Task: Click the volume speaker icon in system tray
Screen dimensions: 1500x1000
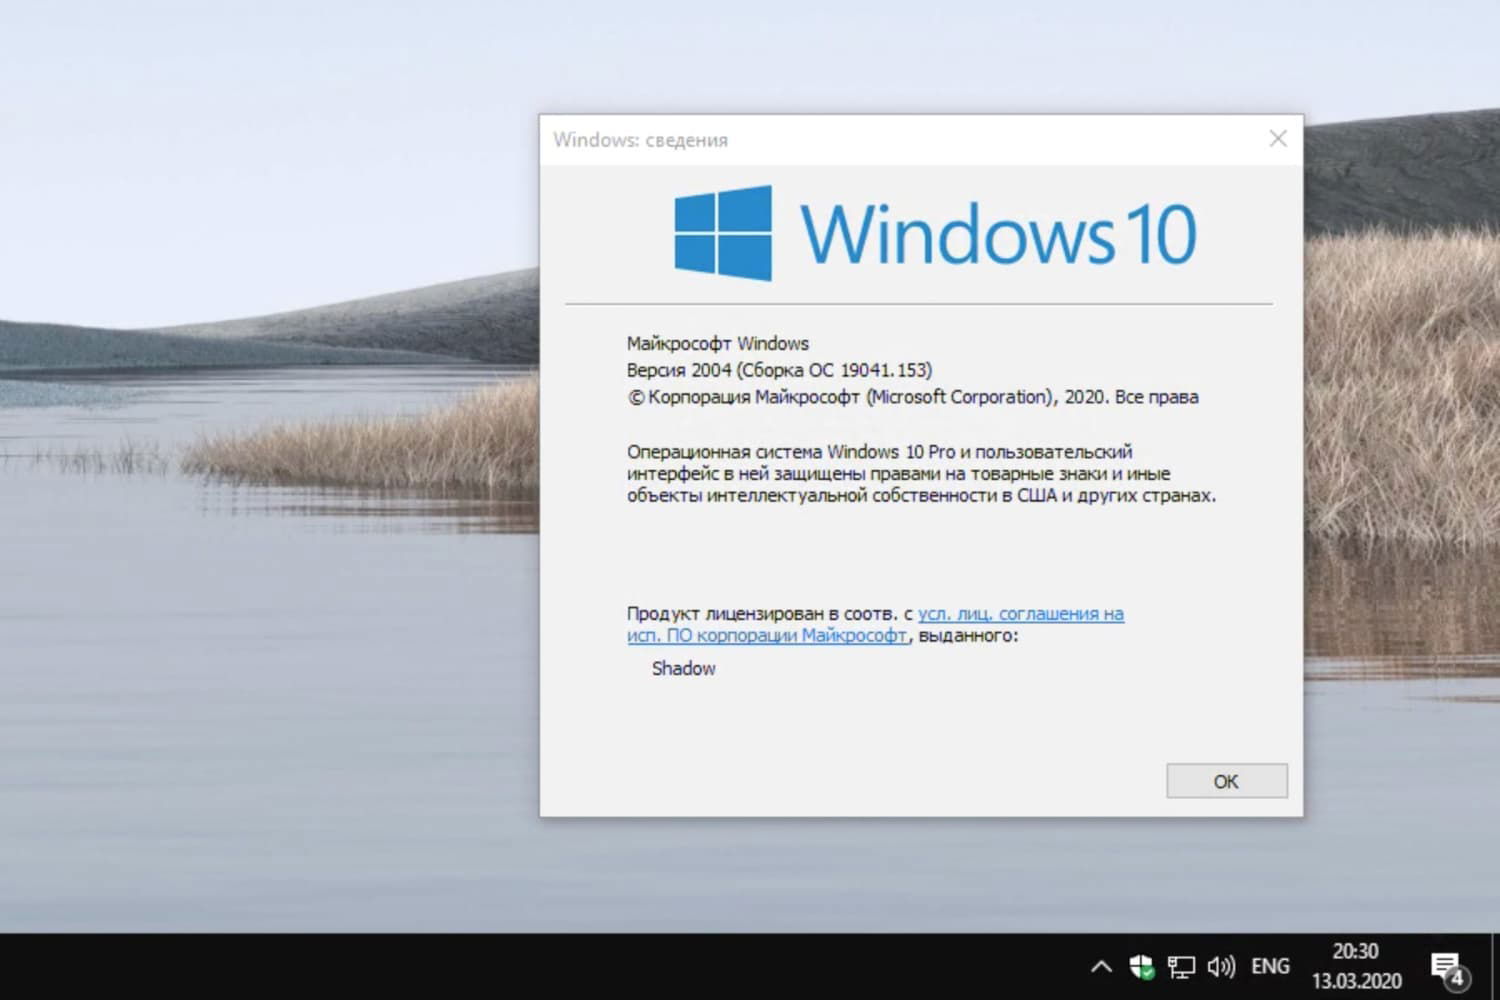Action: [x=1220, y=965]
